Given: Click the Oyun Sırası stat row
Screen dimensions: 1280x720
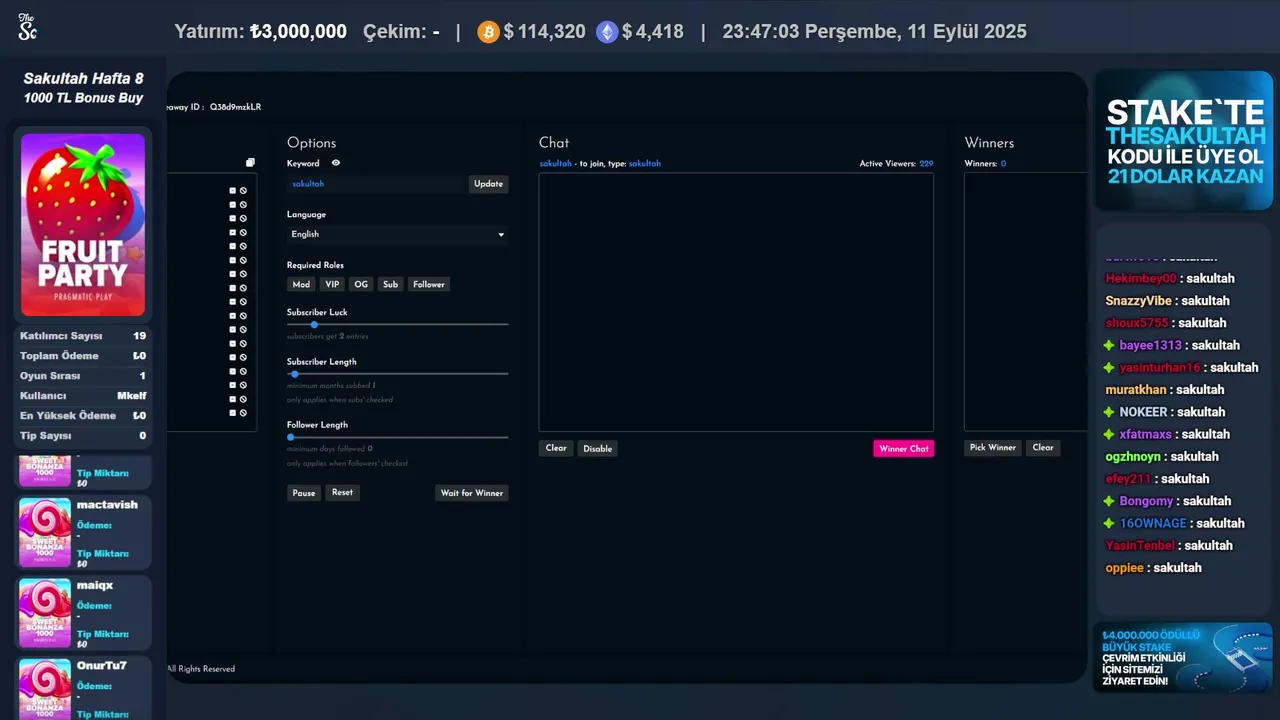Looking at the screenshot, I should click(83, 376).
